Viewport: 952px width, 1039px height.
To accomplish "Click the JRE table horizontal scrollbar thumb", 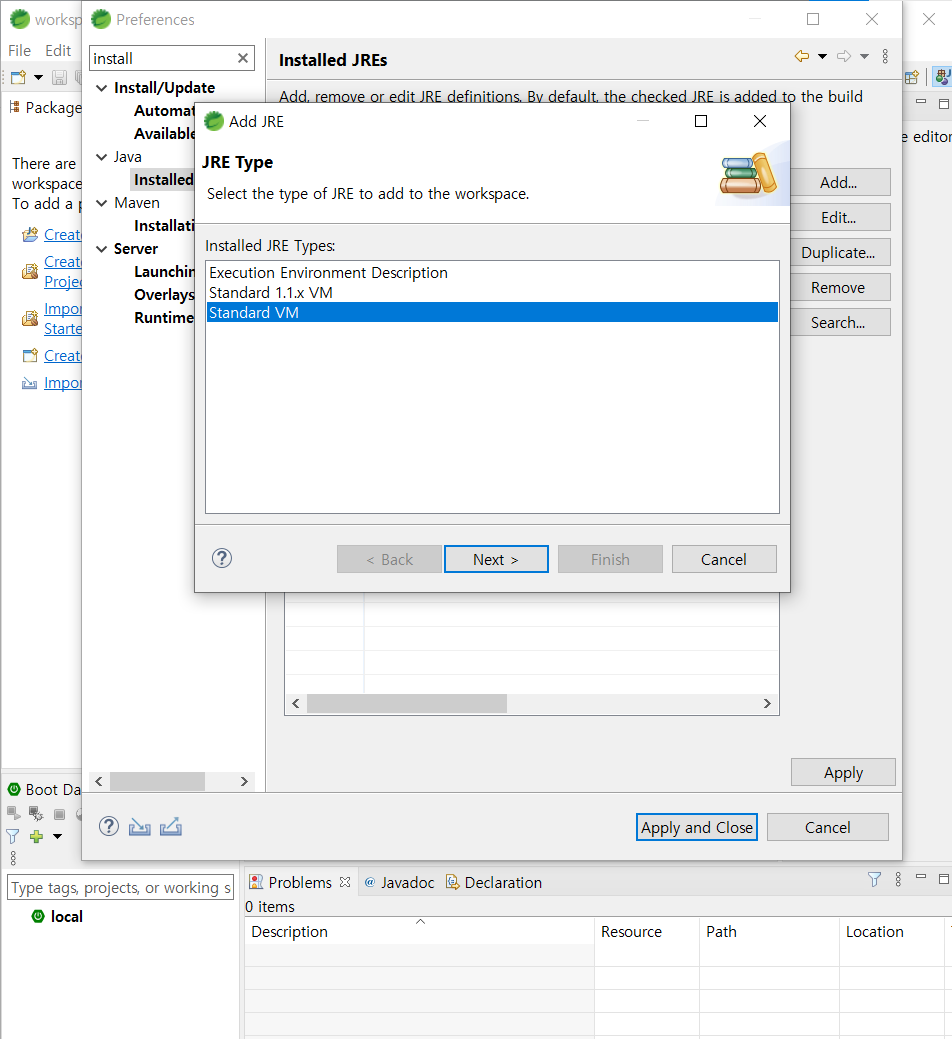I will tap(407, 703).
